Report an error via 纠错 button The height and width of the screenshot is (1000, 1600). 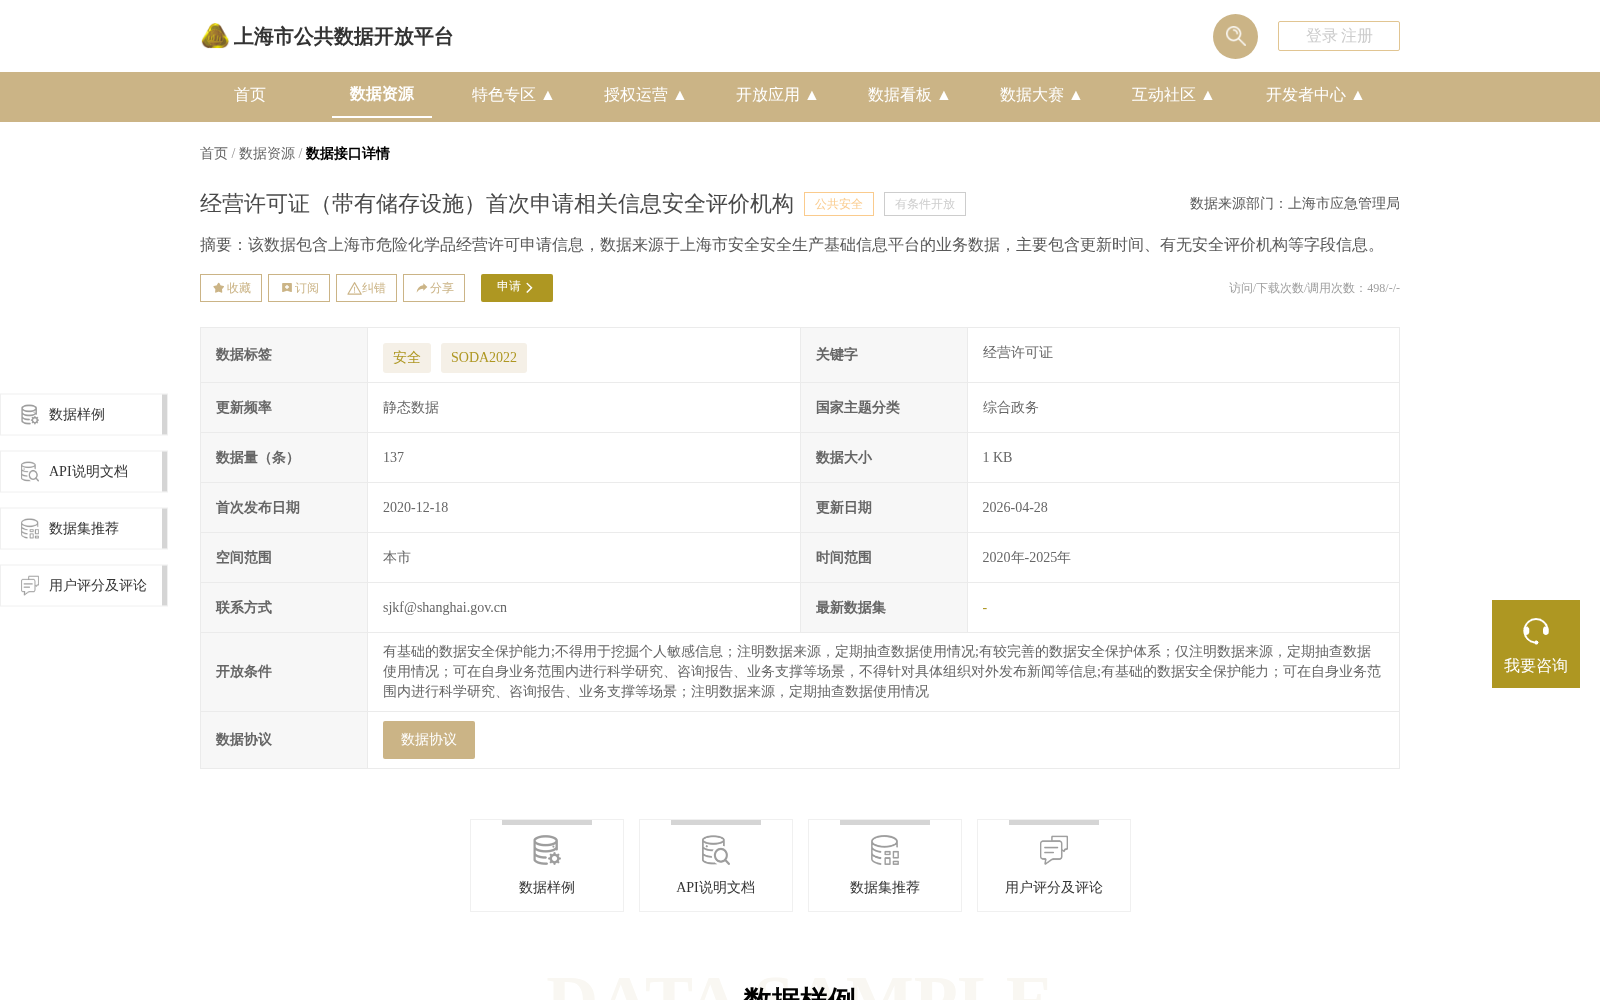coord(366,288)
